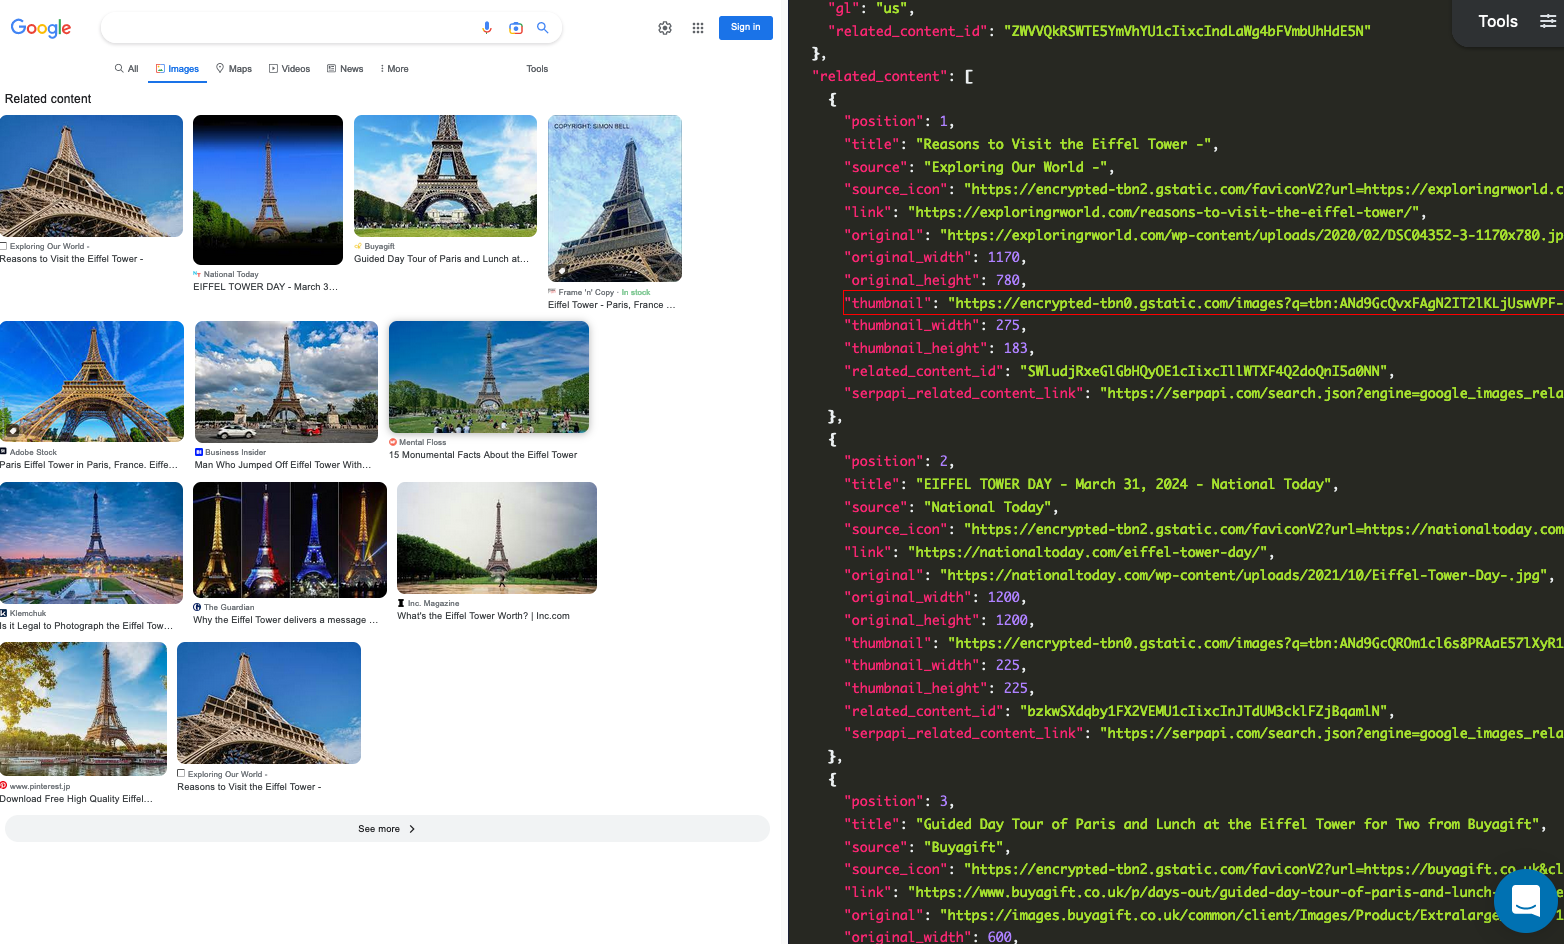
Task: Click Mental Floss source favicon
Action: tap(393, 442)
